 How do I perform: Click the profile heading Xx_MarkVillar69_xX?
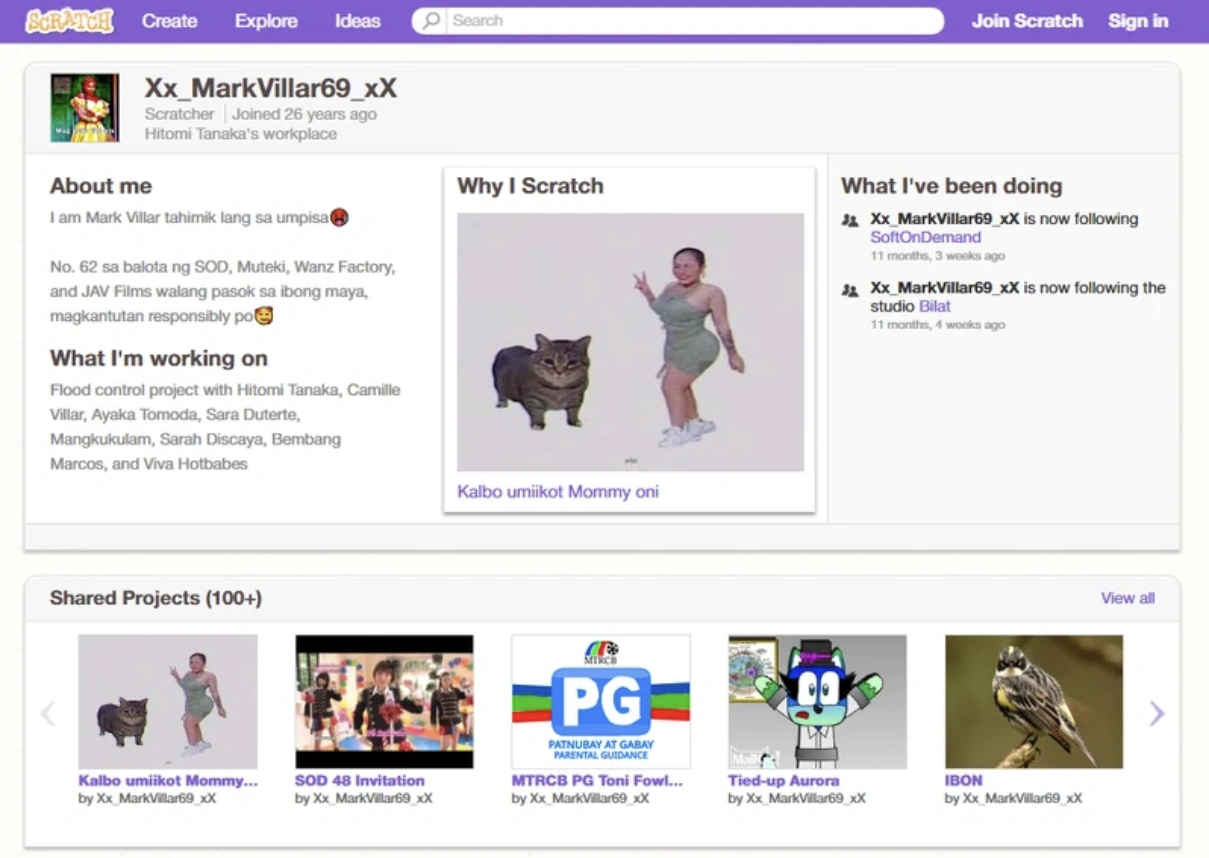271,89
